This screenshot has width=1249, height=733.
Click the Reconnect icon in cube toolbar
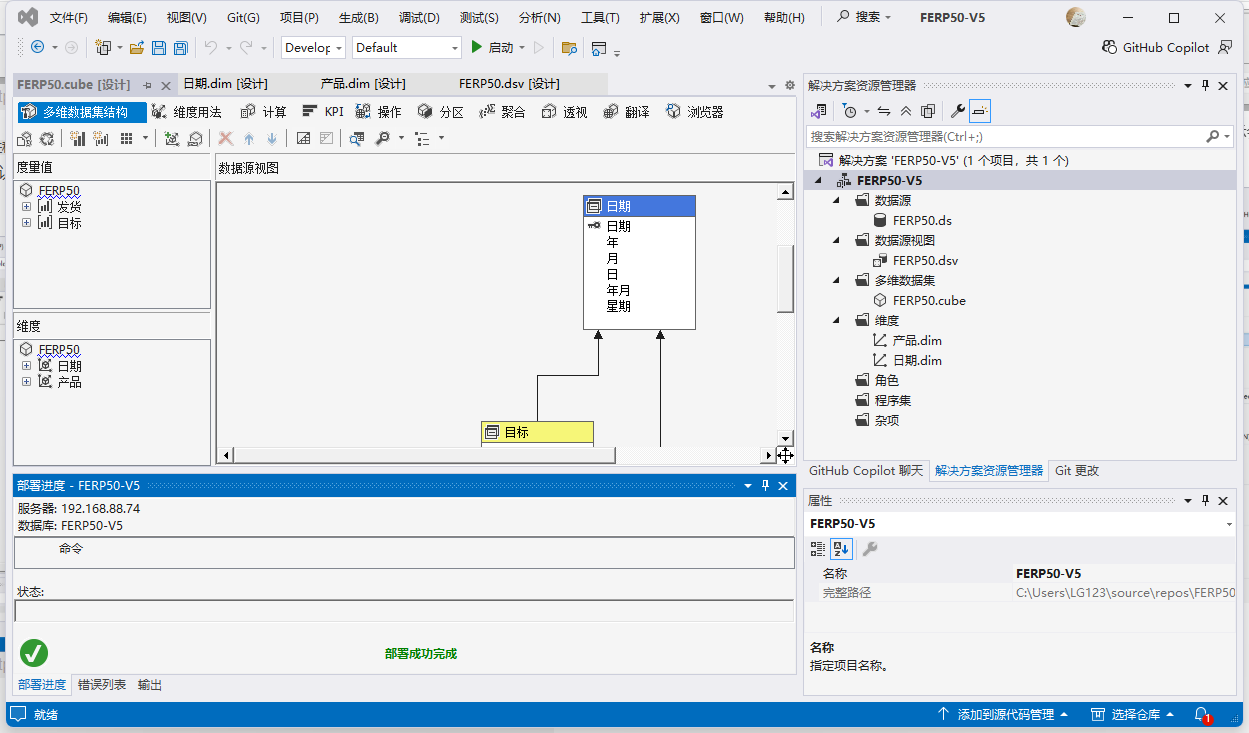[47, 139]
